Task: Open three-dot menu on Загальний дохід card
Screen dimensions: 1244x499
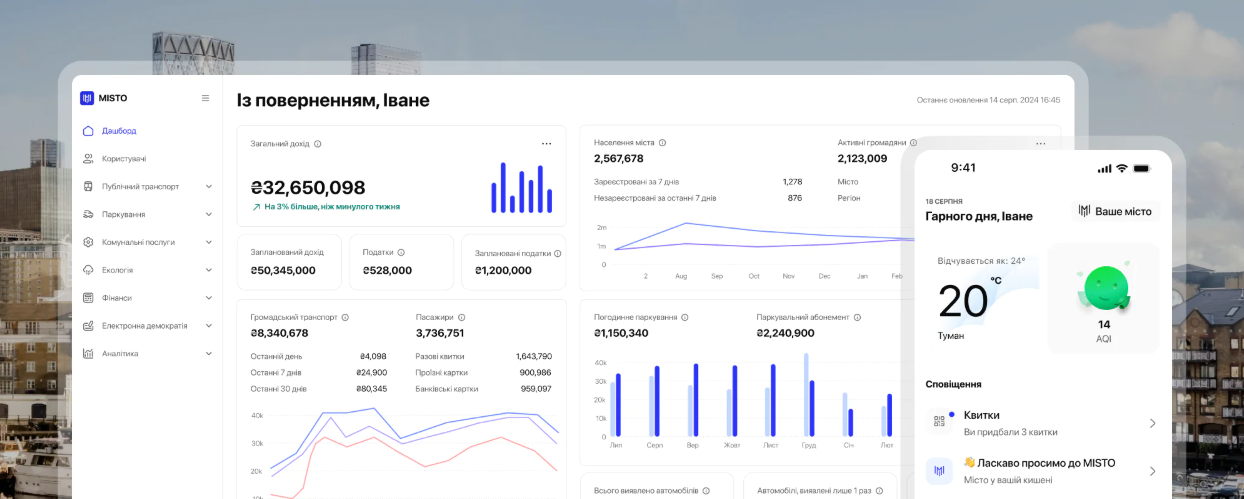Action: coord(546,144)
